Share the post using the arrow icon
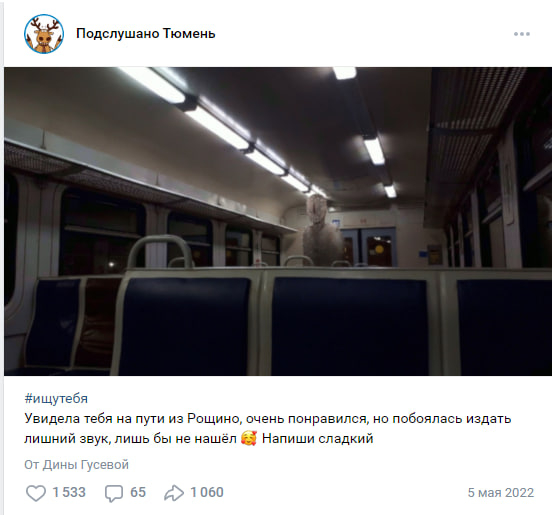 pos(174,493)
